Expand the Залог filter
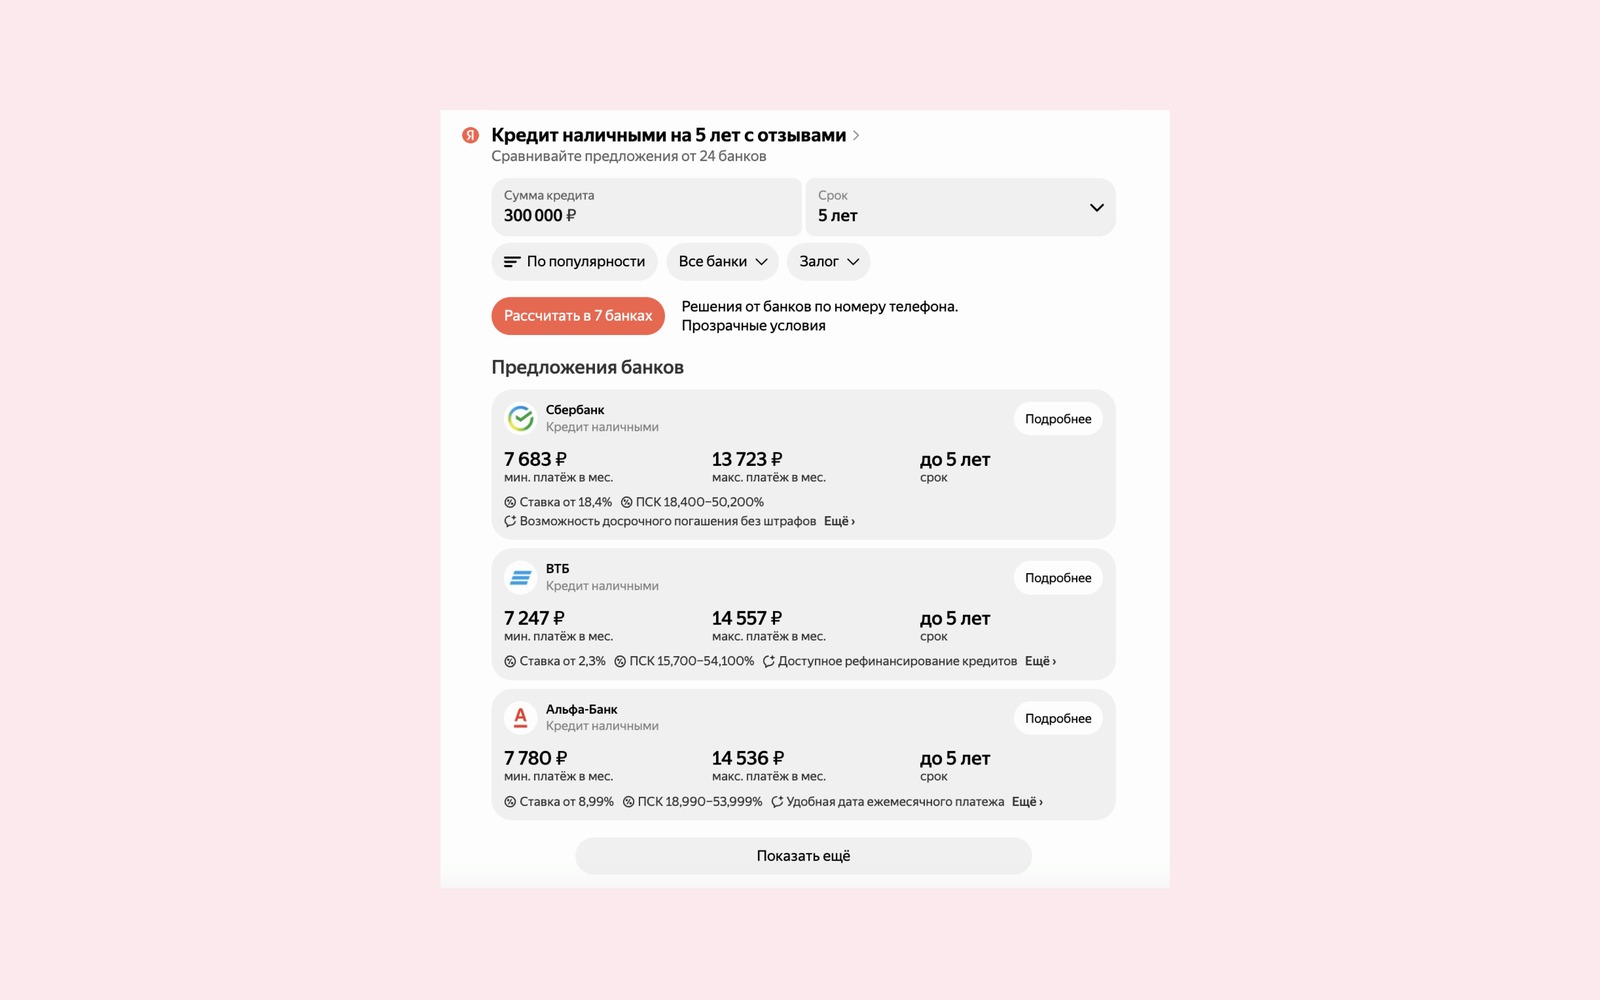The height and width of the screenshot is (1000, 1600). 829,262
